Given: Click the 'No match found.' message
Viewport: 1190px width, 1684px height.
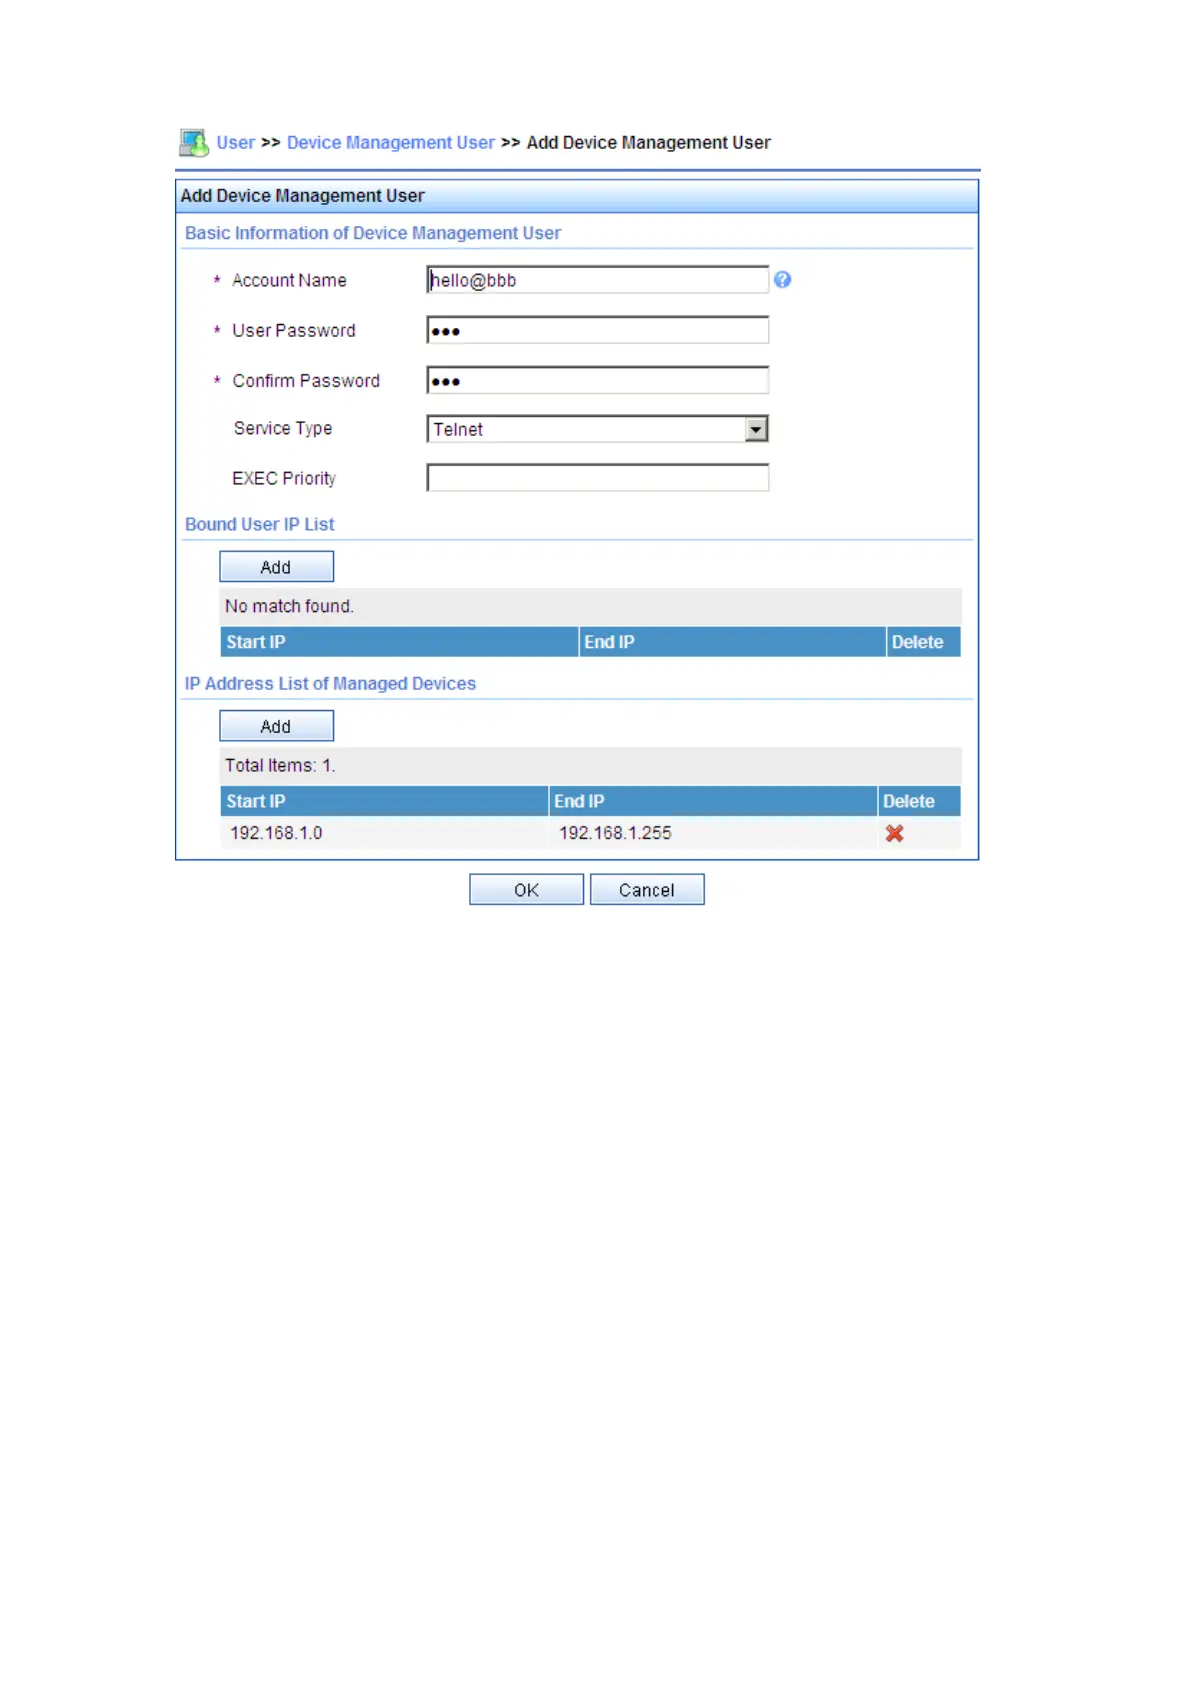Looking at the screenshot, I should pos(289,606).
